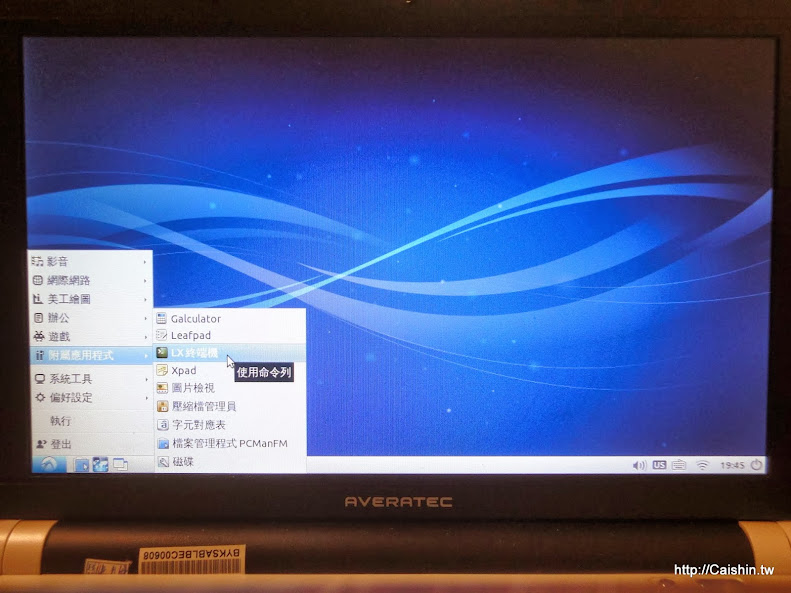Click the keyboard tray icon
791x593 pixels.
(x=679, y=464)
